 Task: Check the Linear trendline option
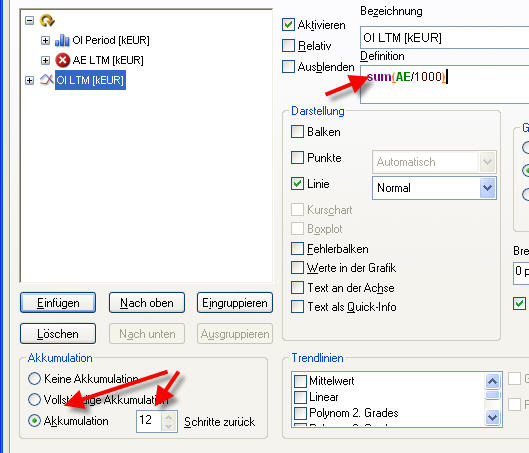(300, 397)
